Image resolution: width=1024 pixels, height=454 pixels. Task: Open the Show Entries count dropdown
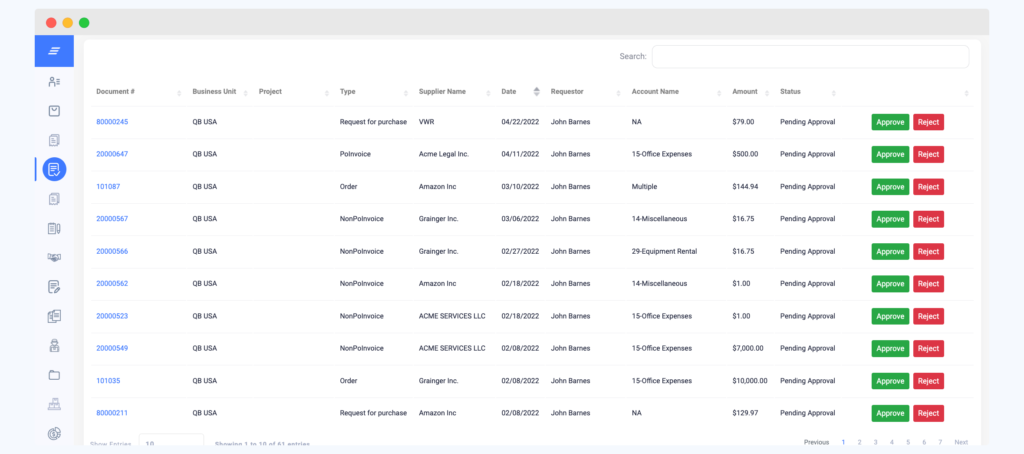(172, 442)
